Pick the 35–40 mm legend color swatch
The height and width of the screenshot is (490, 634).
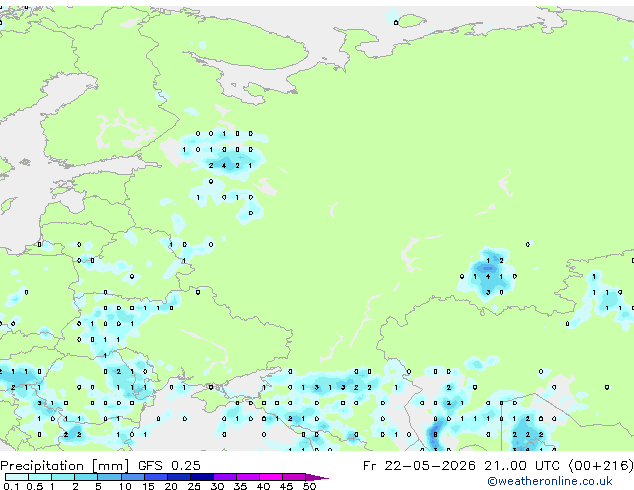pos(247,477)
